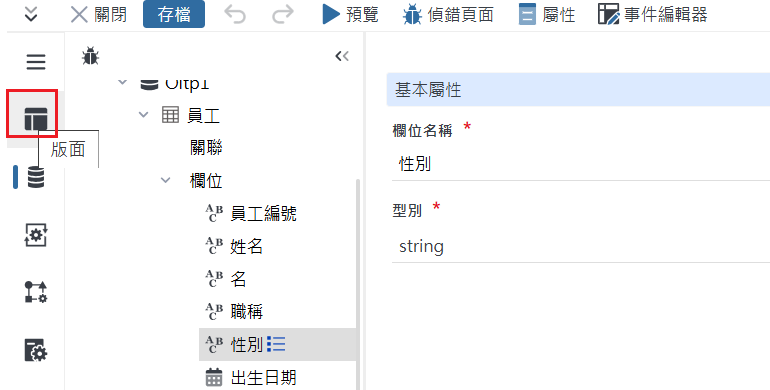Click the bug icon in panel header
The image size is (770, 390).
tap(90, 56)
